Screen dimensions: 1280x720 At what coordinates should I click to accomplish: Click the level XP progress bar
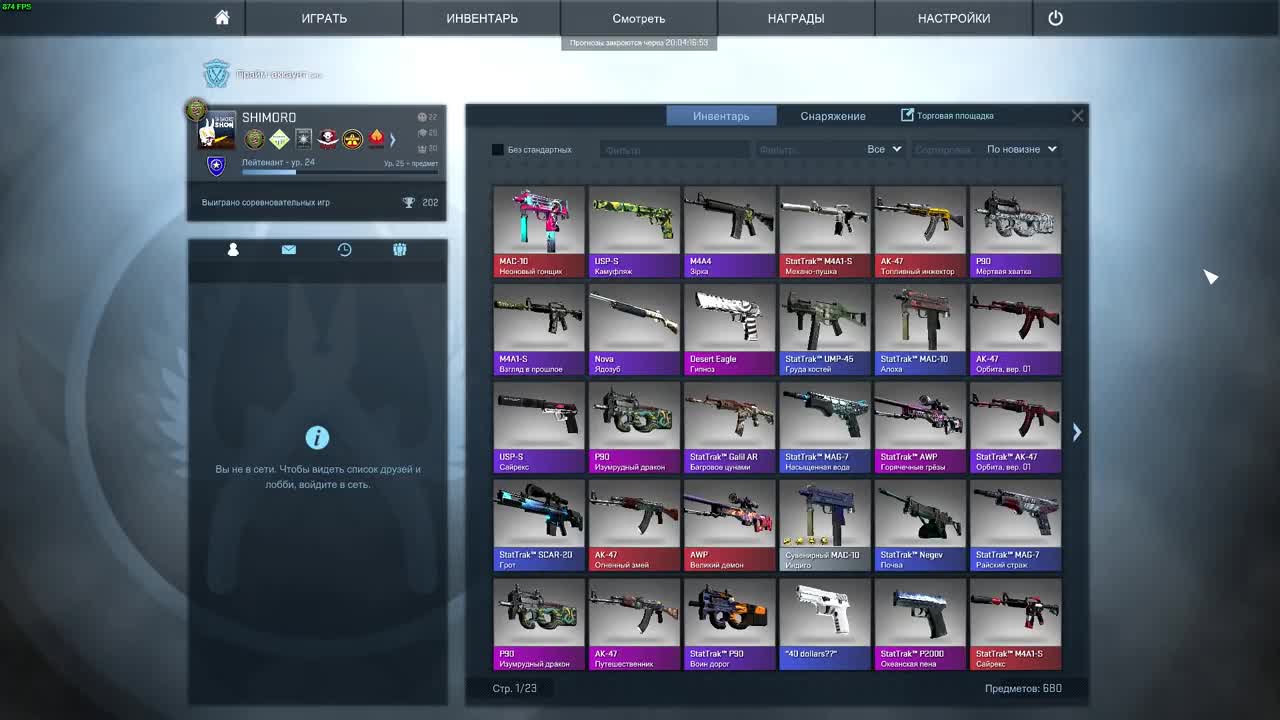tap(340, 172)
